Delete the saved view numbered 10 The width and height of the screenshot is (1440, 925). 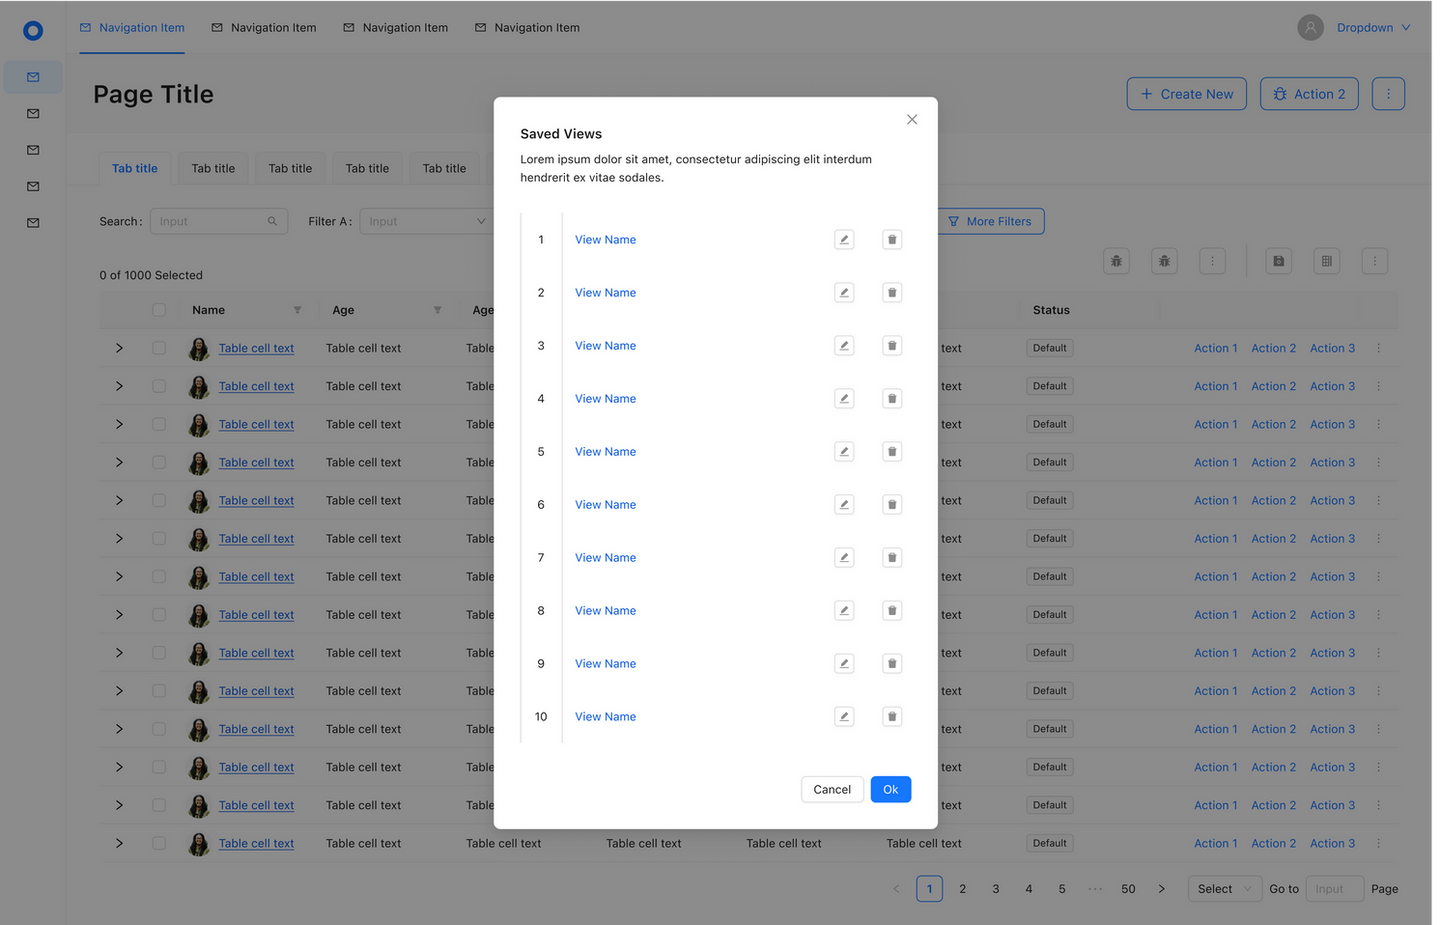click(x=892, y=717)
